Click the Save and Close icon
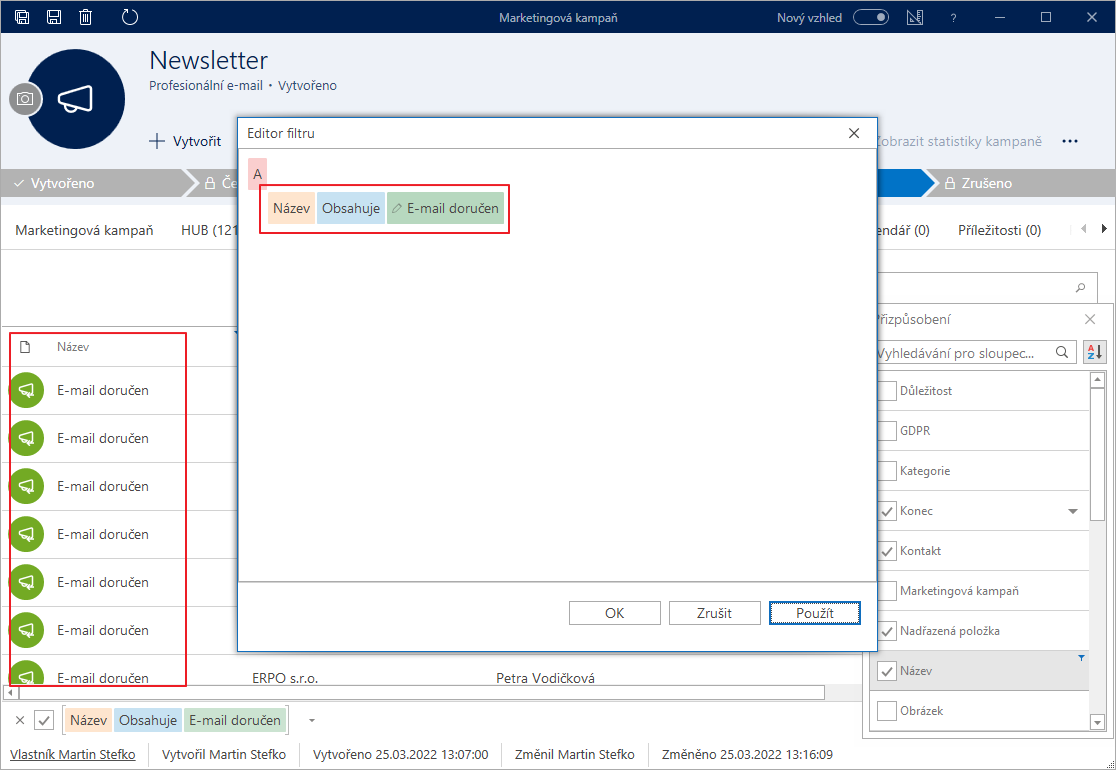The width and height of the screenshot is (1116, 770). click(x=22, y=17)
